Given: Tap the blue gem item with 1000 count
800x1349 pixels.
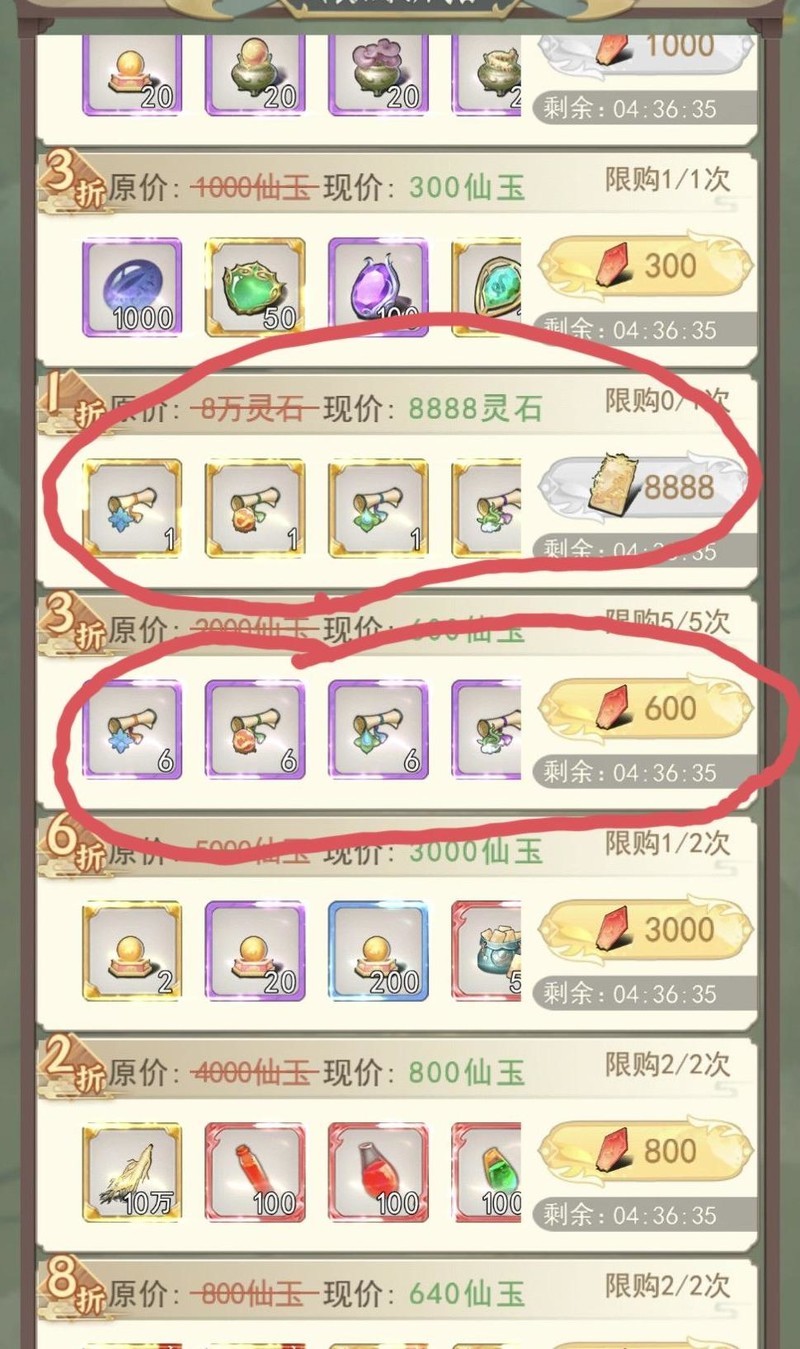Looking at the screenshot, I should tap(132, 287).
